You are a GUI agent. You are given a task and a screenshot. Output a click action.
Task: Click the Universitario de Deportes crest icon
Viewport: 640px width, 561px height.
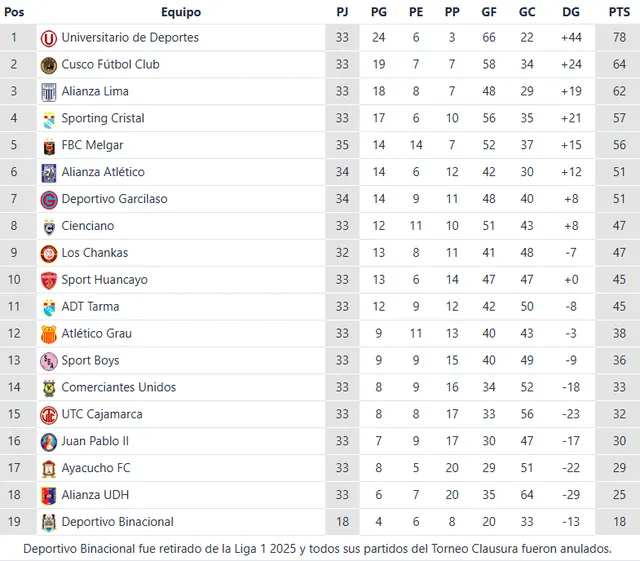click(48, 38)
